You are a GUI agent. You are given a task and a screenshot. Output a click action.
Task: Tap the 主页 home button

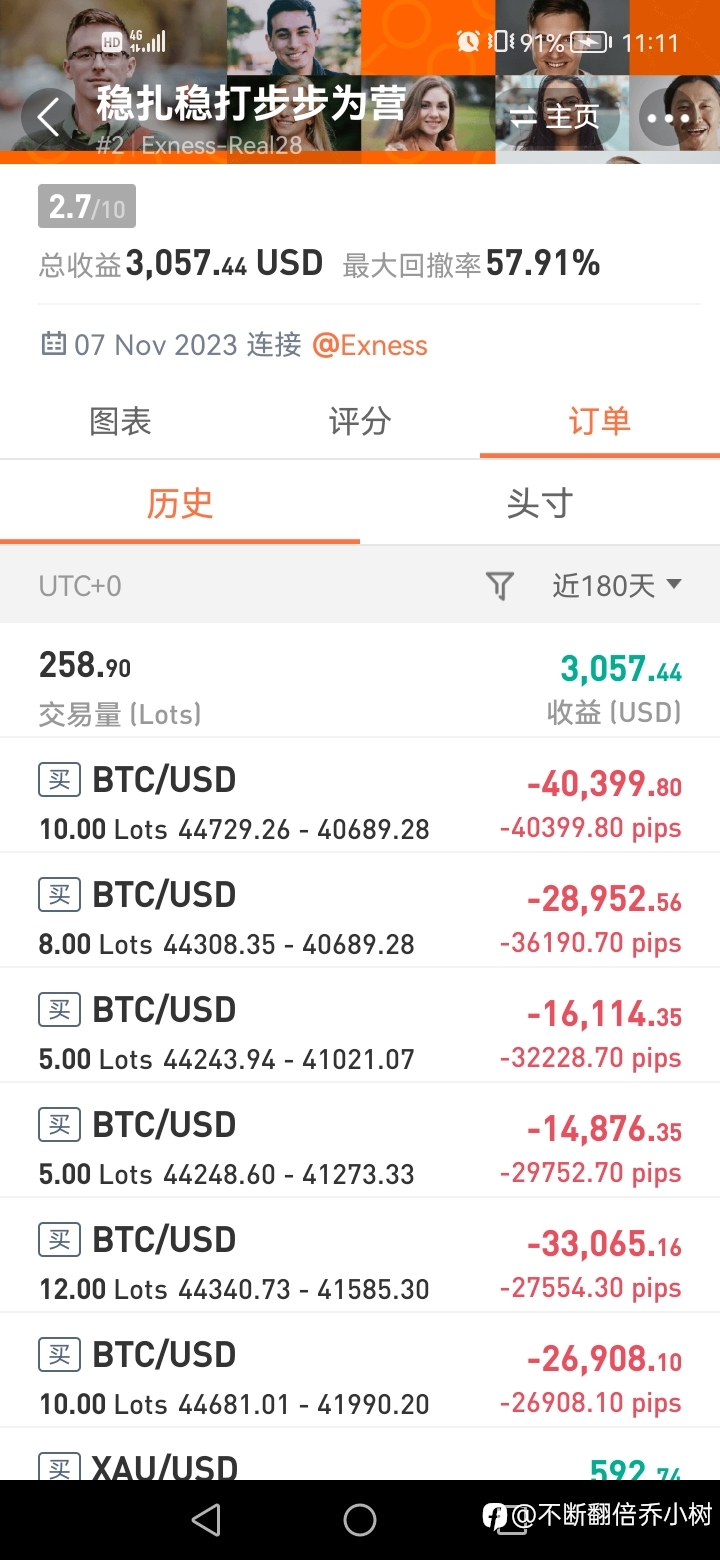tap(555, 117)
